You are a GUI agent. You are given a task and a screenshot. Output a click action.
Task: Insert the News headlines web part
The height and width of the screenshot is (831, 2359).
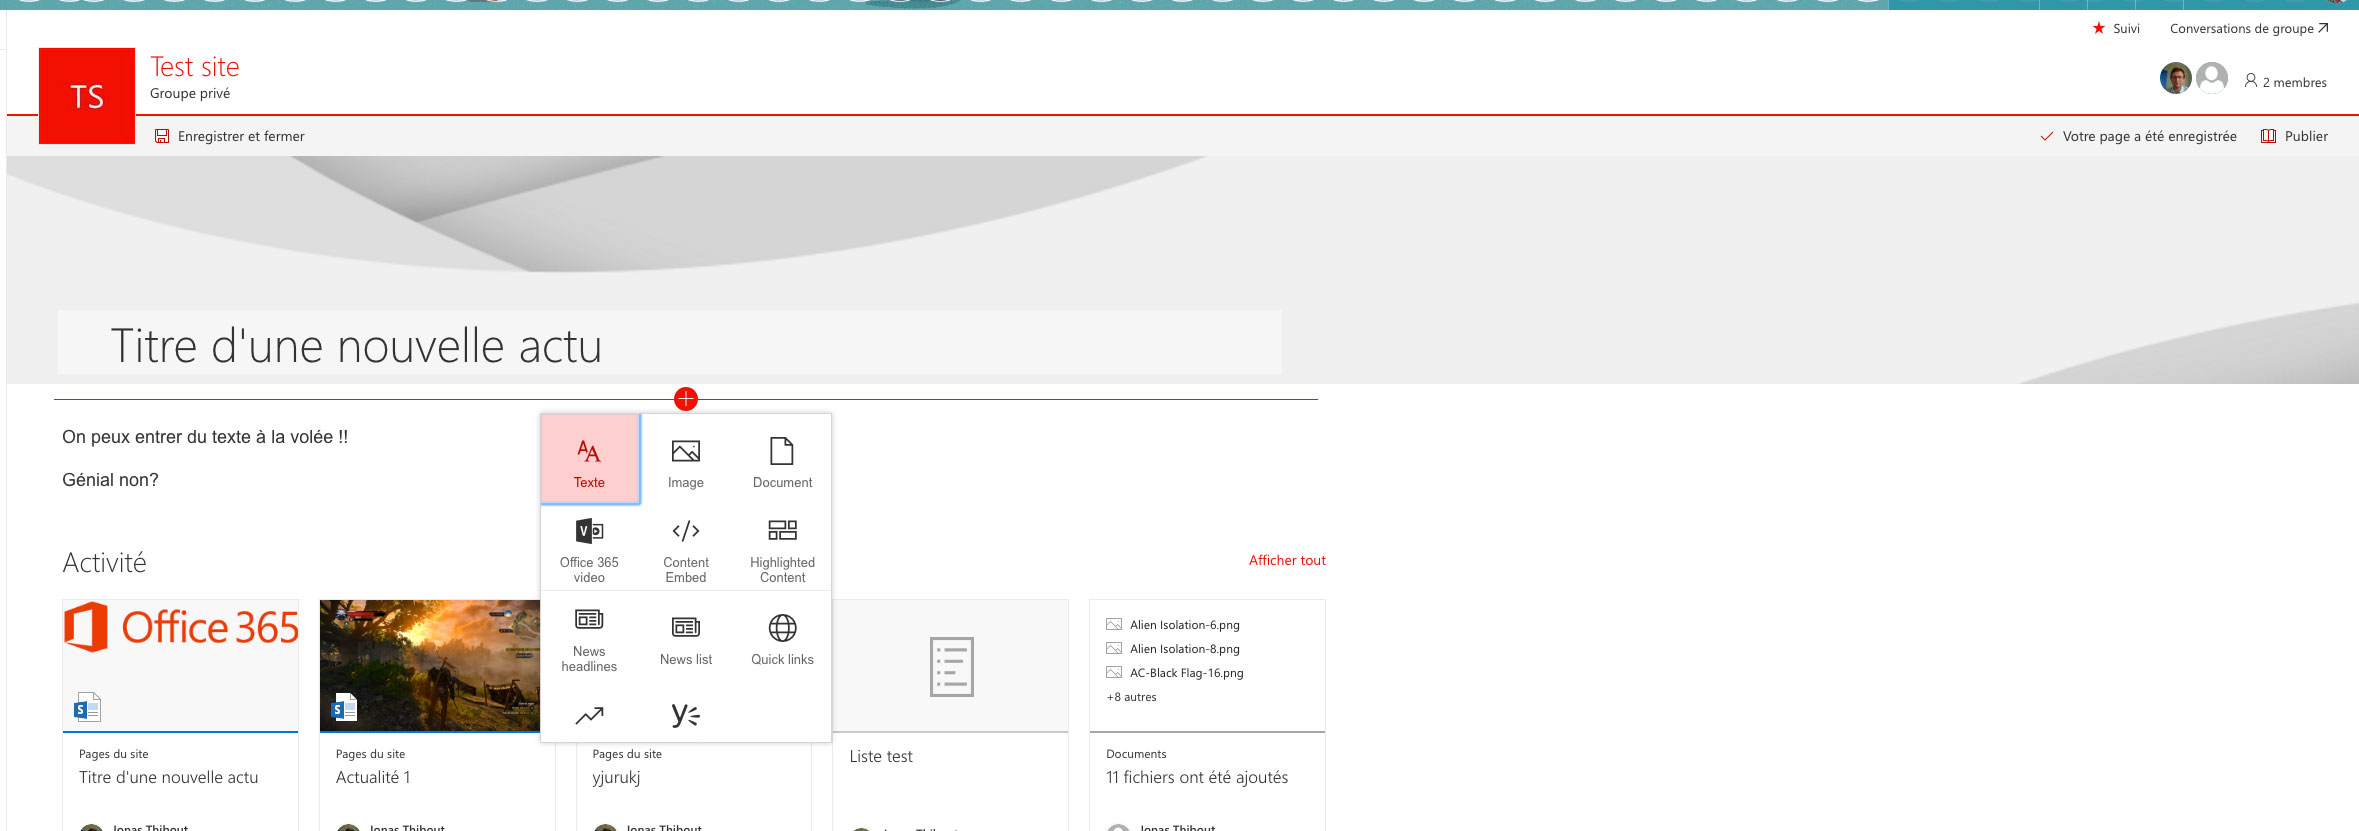tap(589, 639)
